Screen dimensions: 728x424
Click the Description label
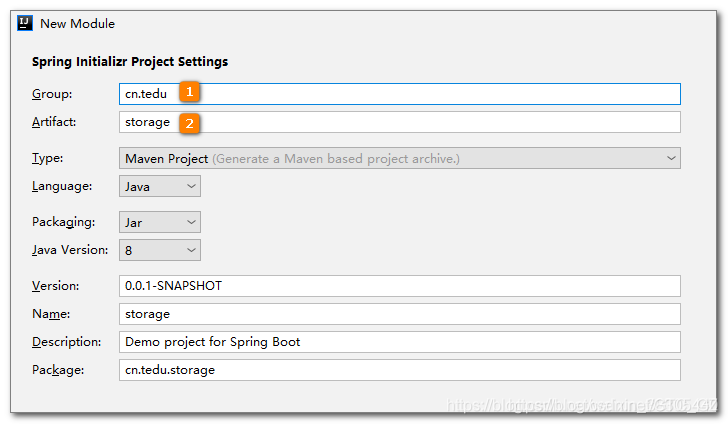tap(66, 342)
